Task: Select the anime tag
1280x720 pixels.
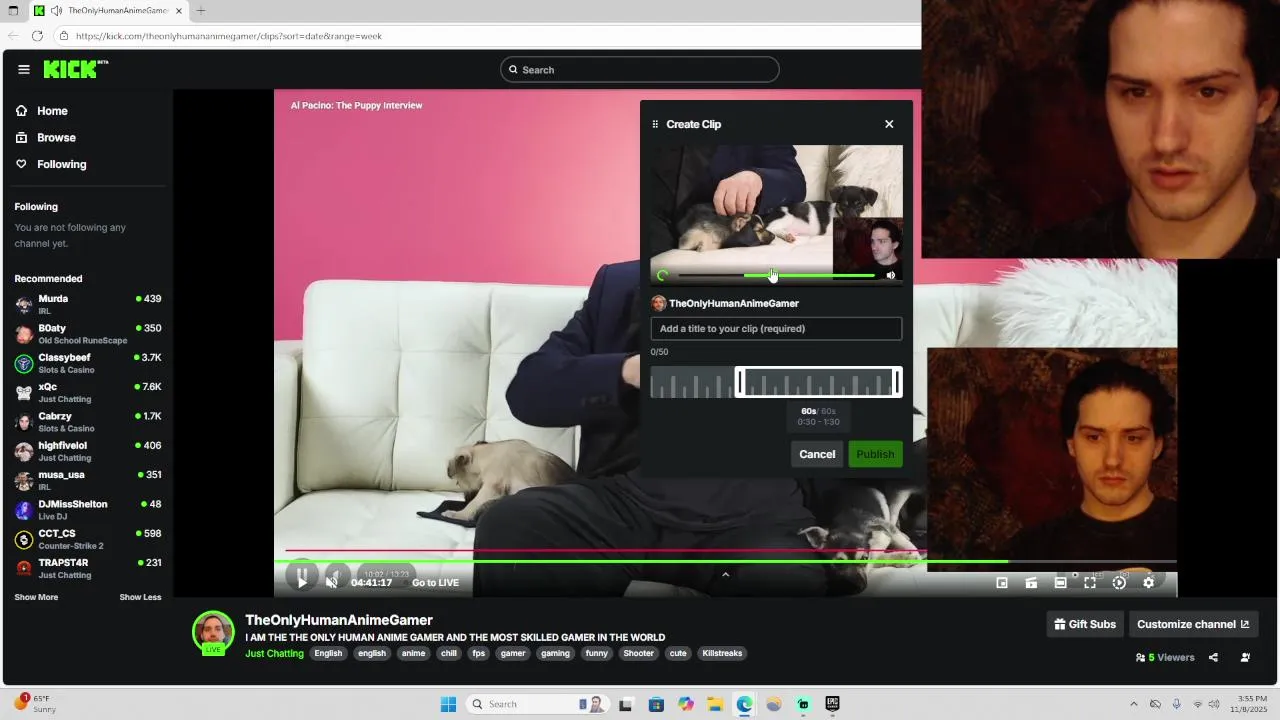Action: [x=413, y=654]
